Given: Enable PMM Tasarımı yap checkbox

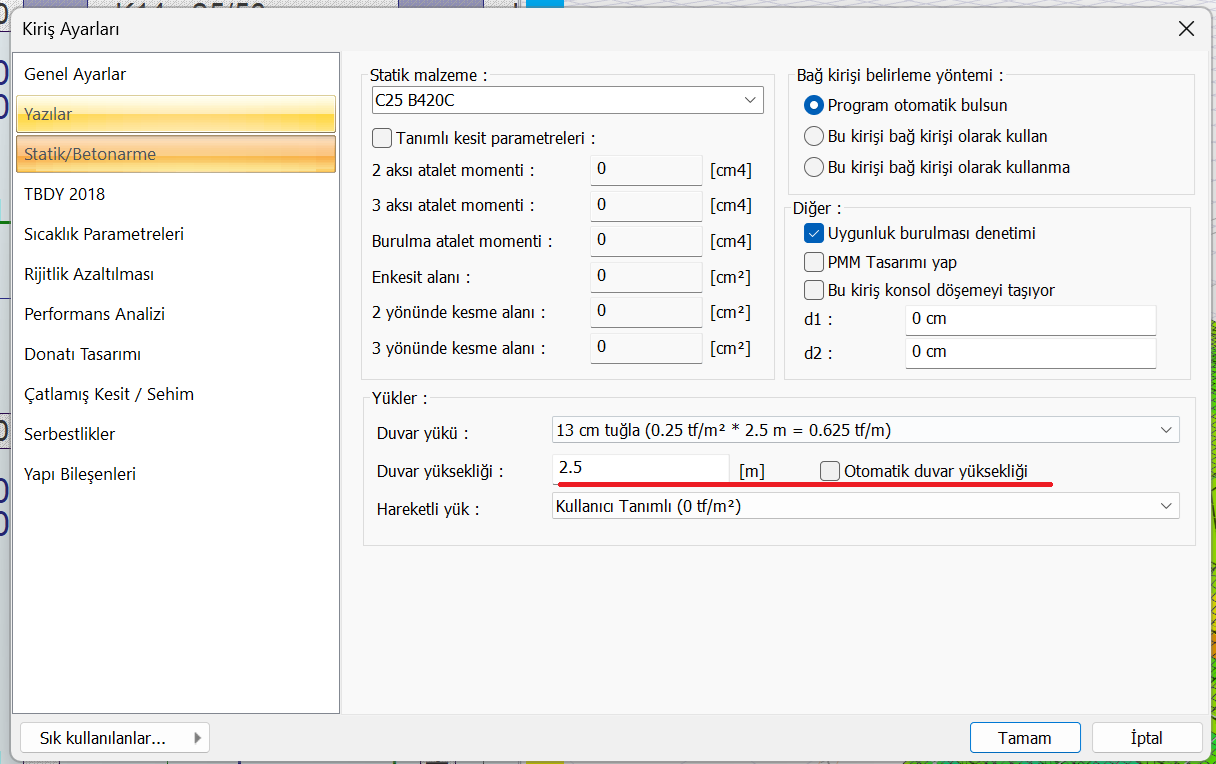Looking at the screenshot, I should click(814, 262).
